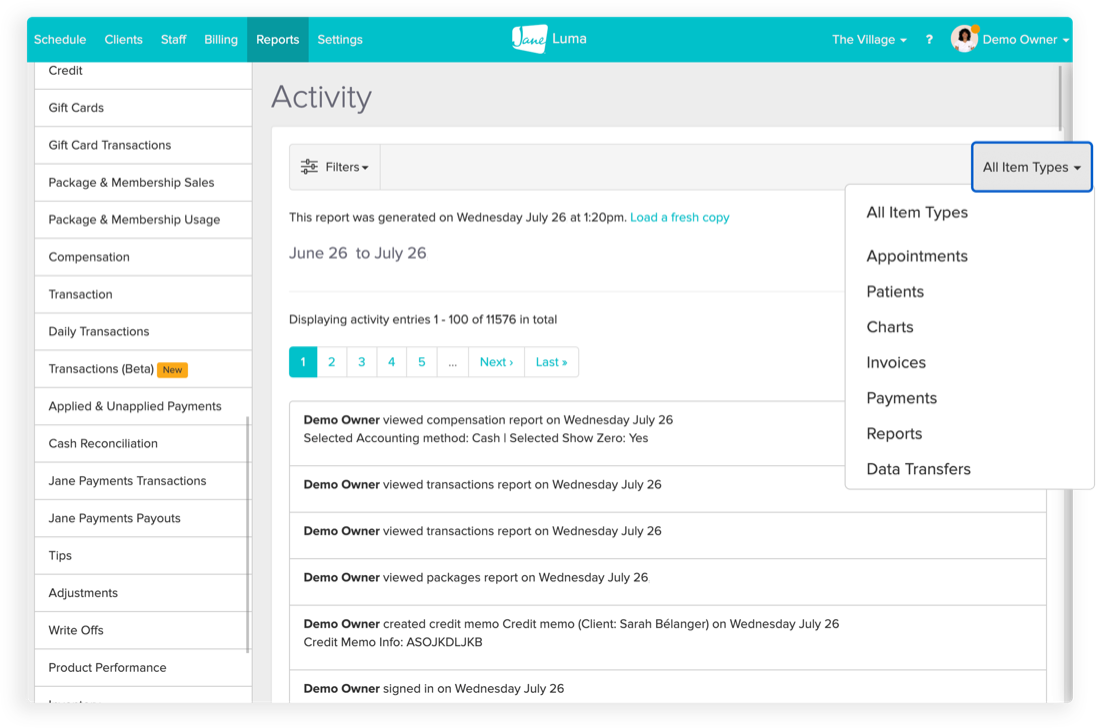Switch to the Schedule tab
1100x728 pixels.
(60, 40)
